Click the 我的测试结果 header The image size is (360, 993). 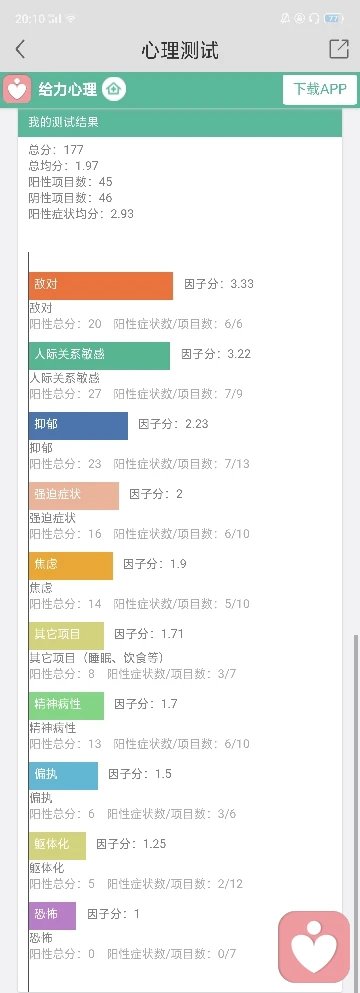click(x=180, y=122)
